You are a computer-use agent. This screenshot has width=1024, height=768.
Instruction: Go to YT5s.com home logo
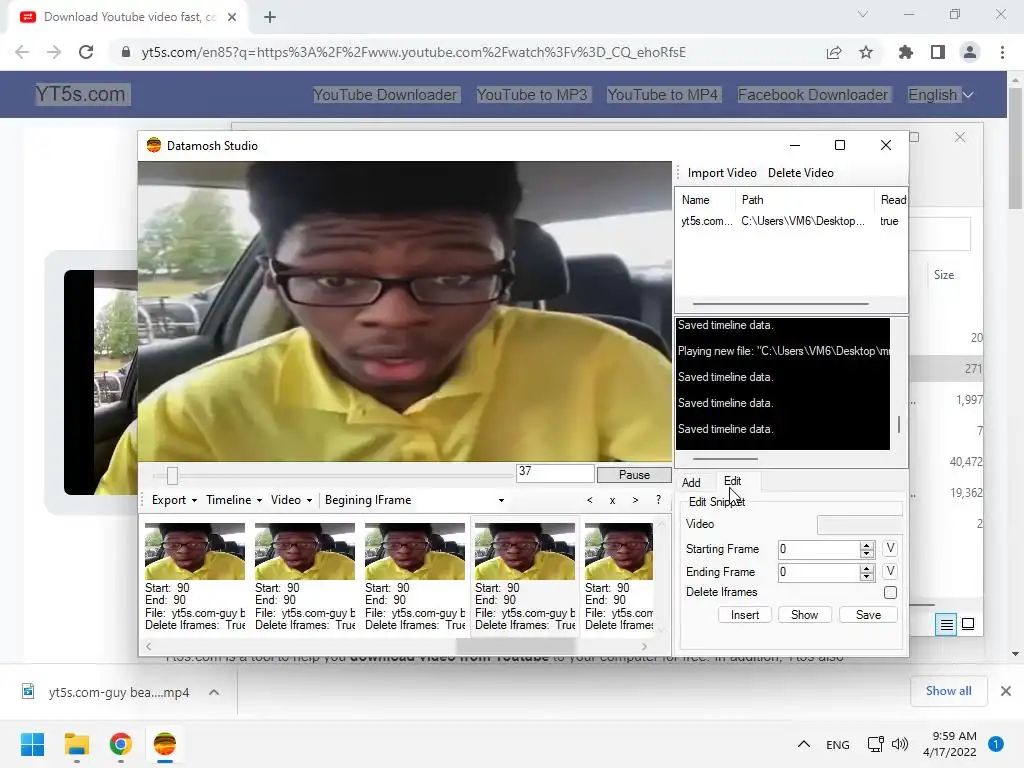pyautogui.click(x=80, y=94)
